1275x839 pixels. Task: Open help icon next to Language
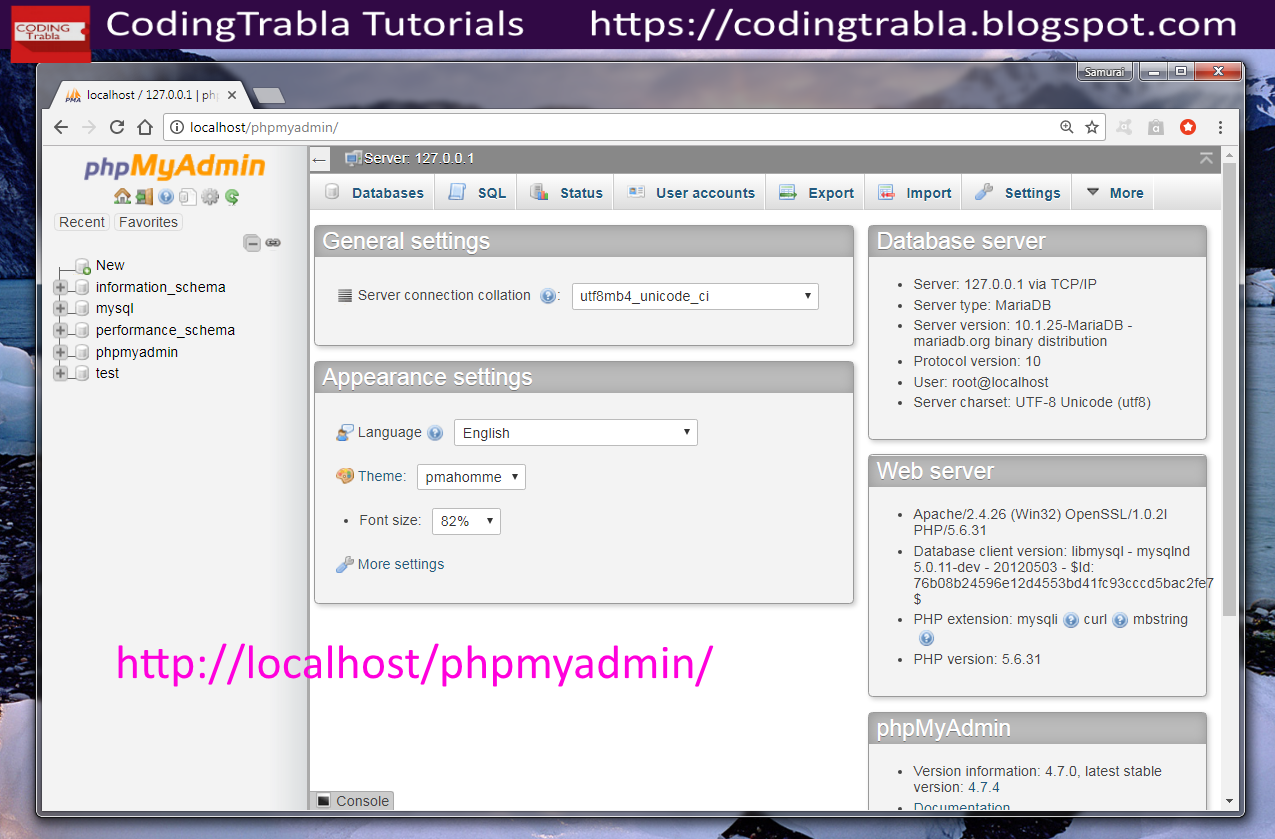[435, 433]
